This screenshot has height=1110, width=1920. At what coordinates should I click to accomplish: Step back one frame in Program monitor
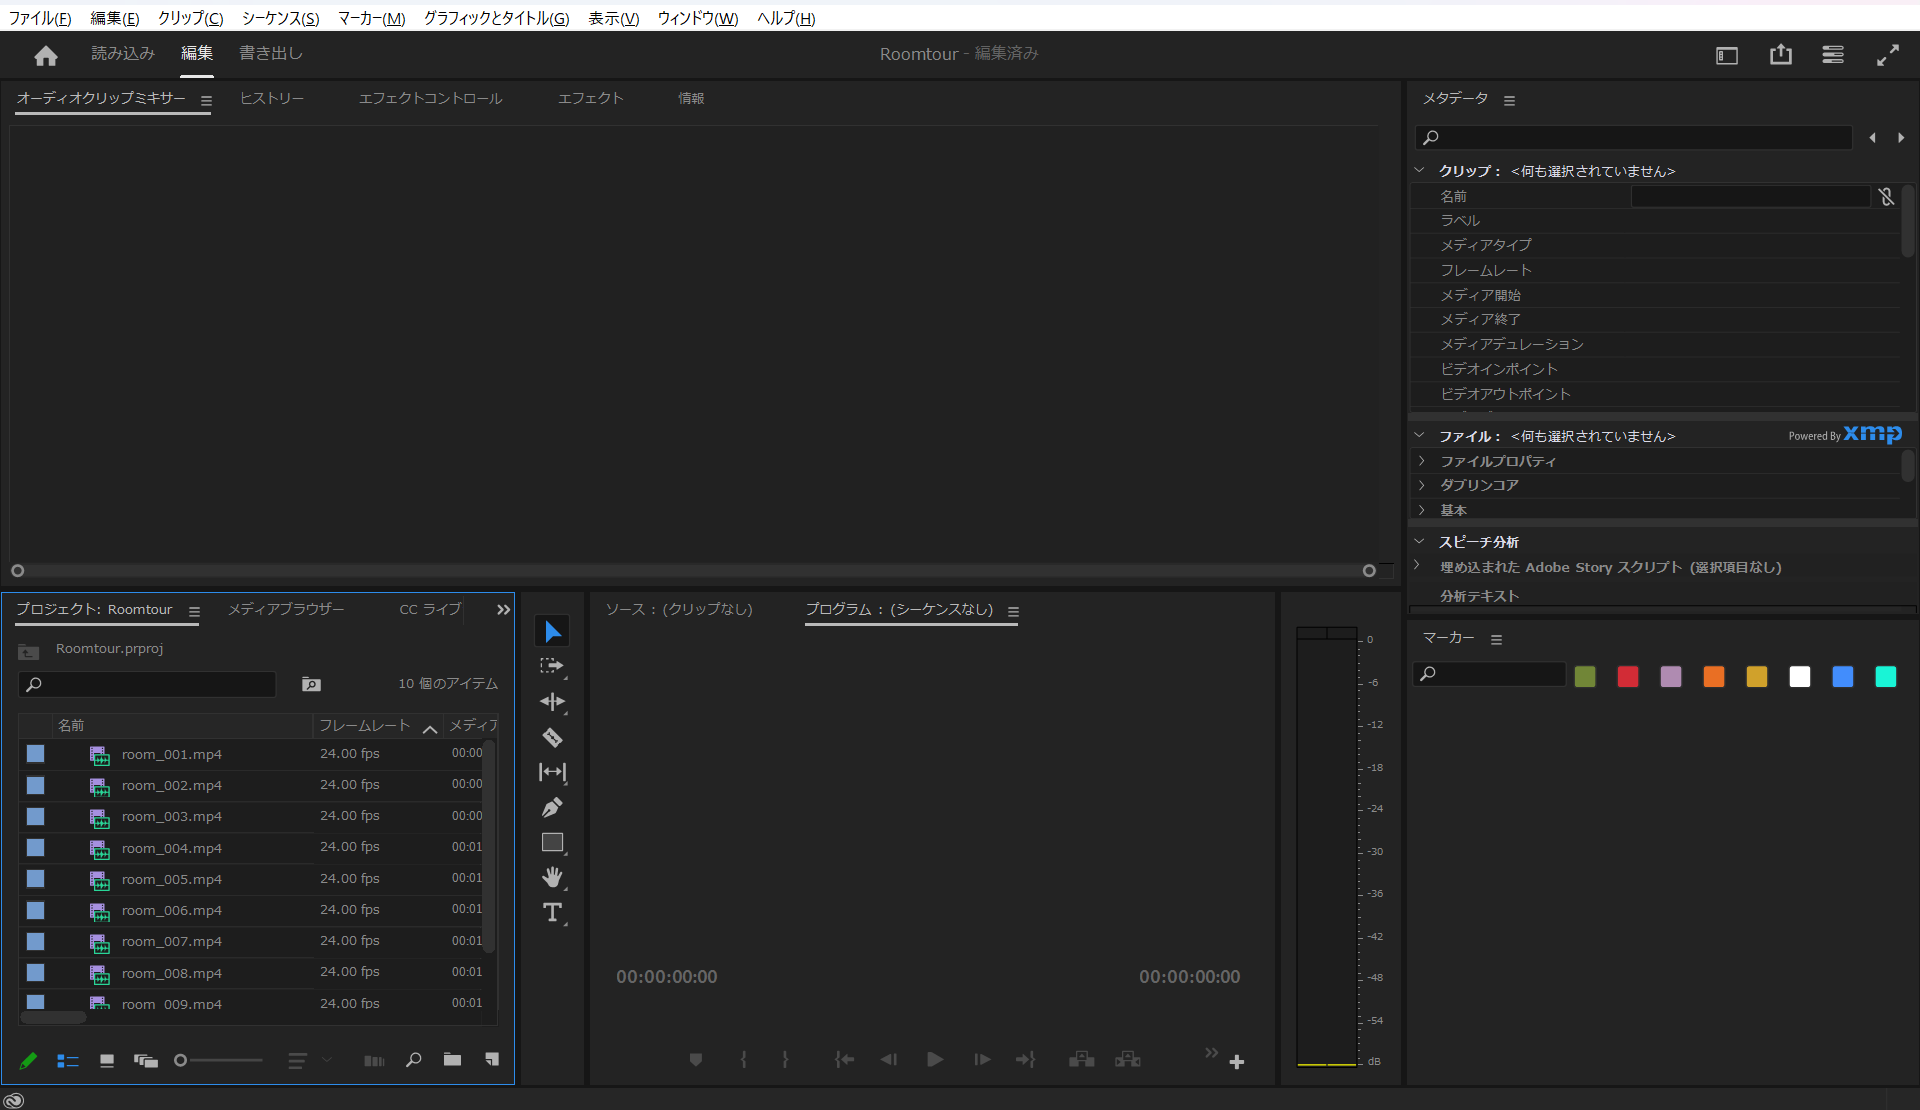tap(888, 1060)
